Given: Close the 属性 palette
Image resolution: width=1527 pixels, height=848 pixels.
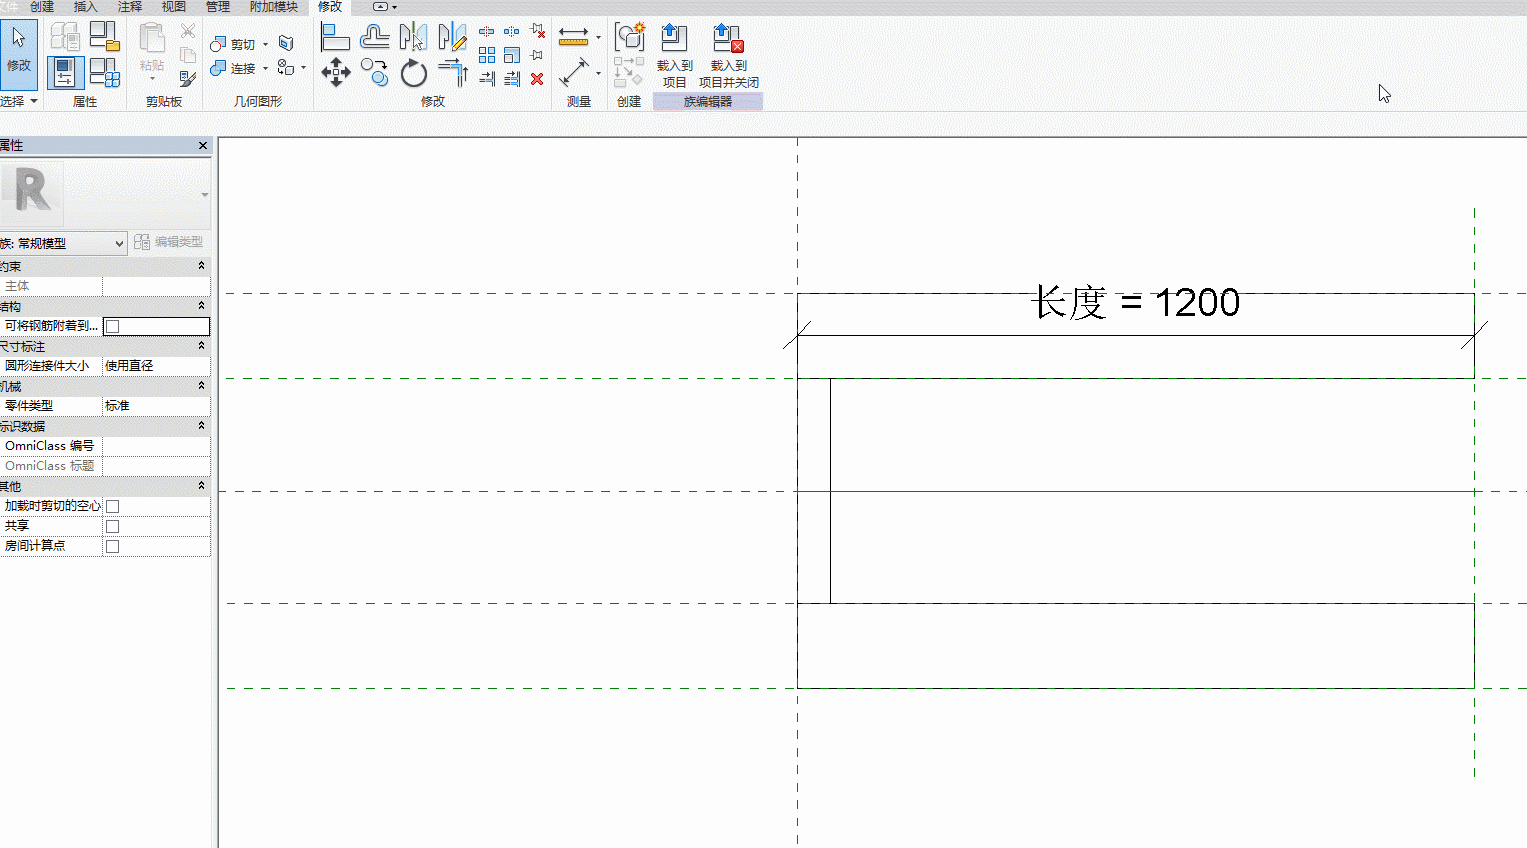Looking at the screenshot, I should 203,146.
